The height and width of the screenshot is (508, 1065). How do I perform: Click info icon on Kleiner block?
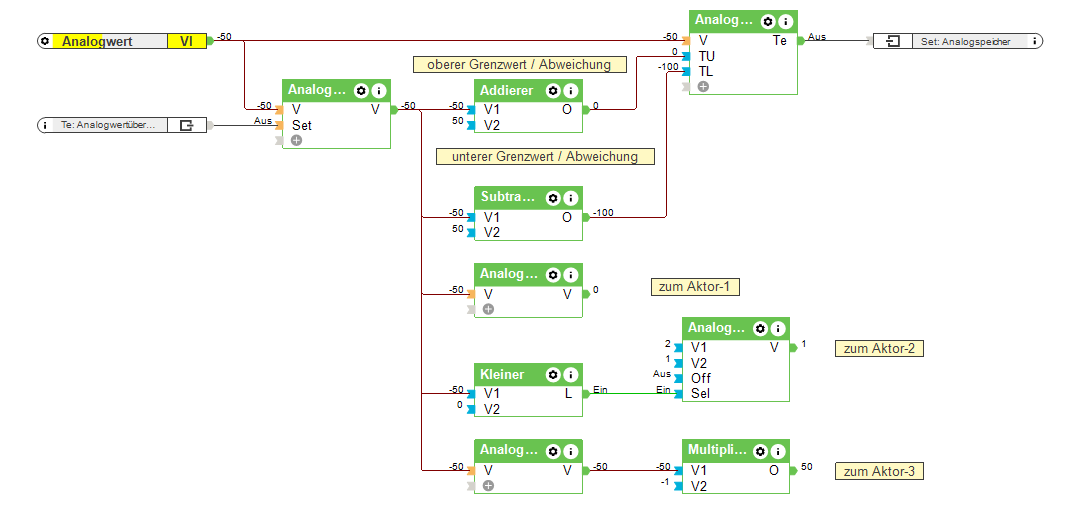571,374
